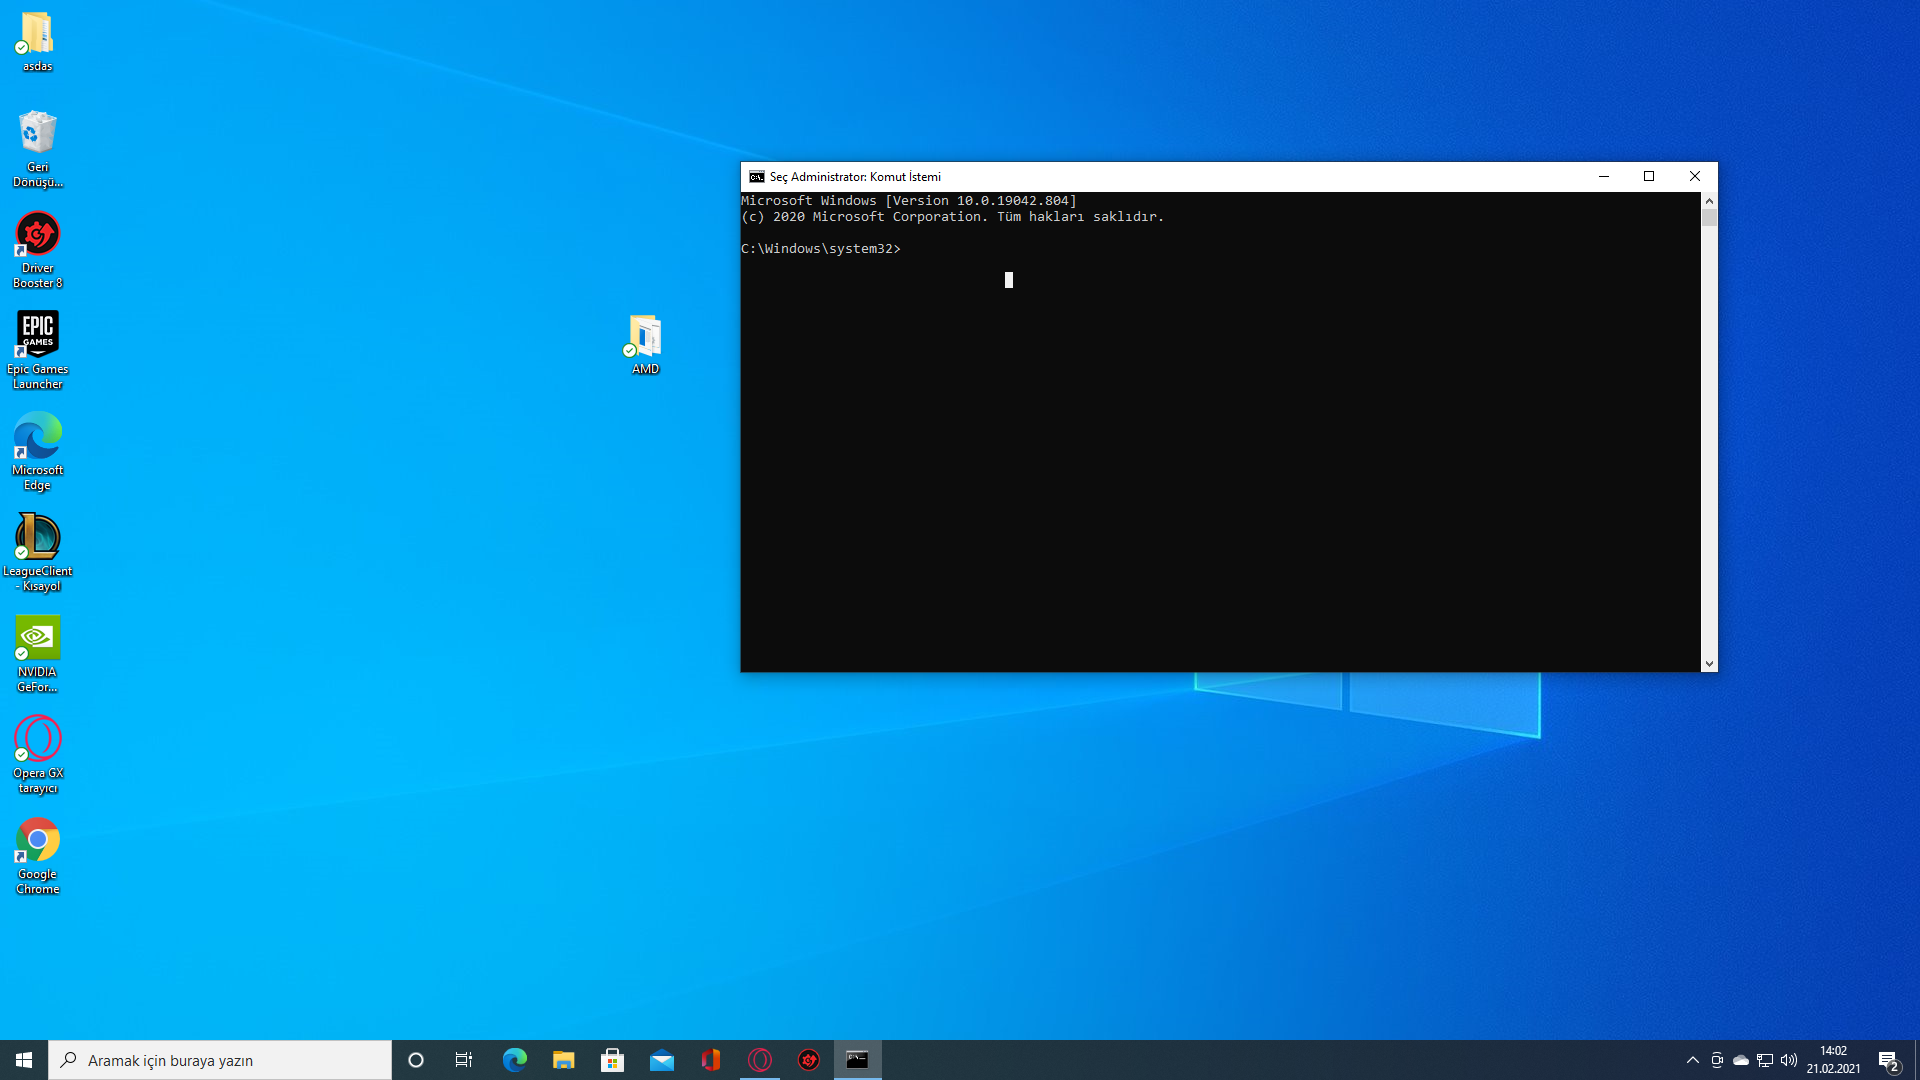Launch Driver Booster 8 desktop shortcut
Viewport: 1920px width, 1080px height.
tap(37, 249)
